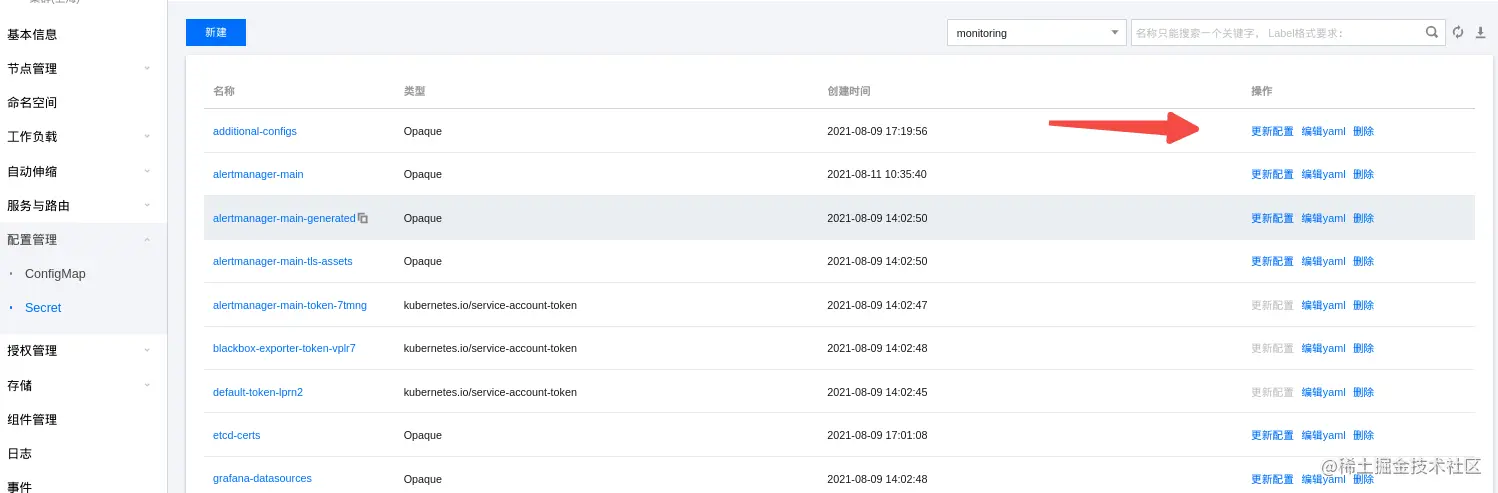Click 编辑yaml for alertmanager-main
1498x493 pixels.
tap(1323, 174)
